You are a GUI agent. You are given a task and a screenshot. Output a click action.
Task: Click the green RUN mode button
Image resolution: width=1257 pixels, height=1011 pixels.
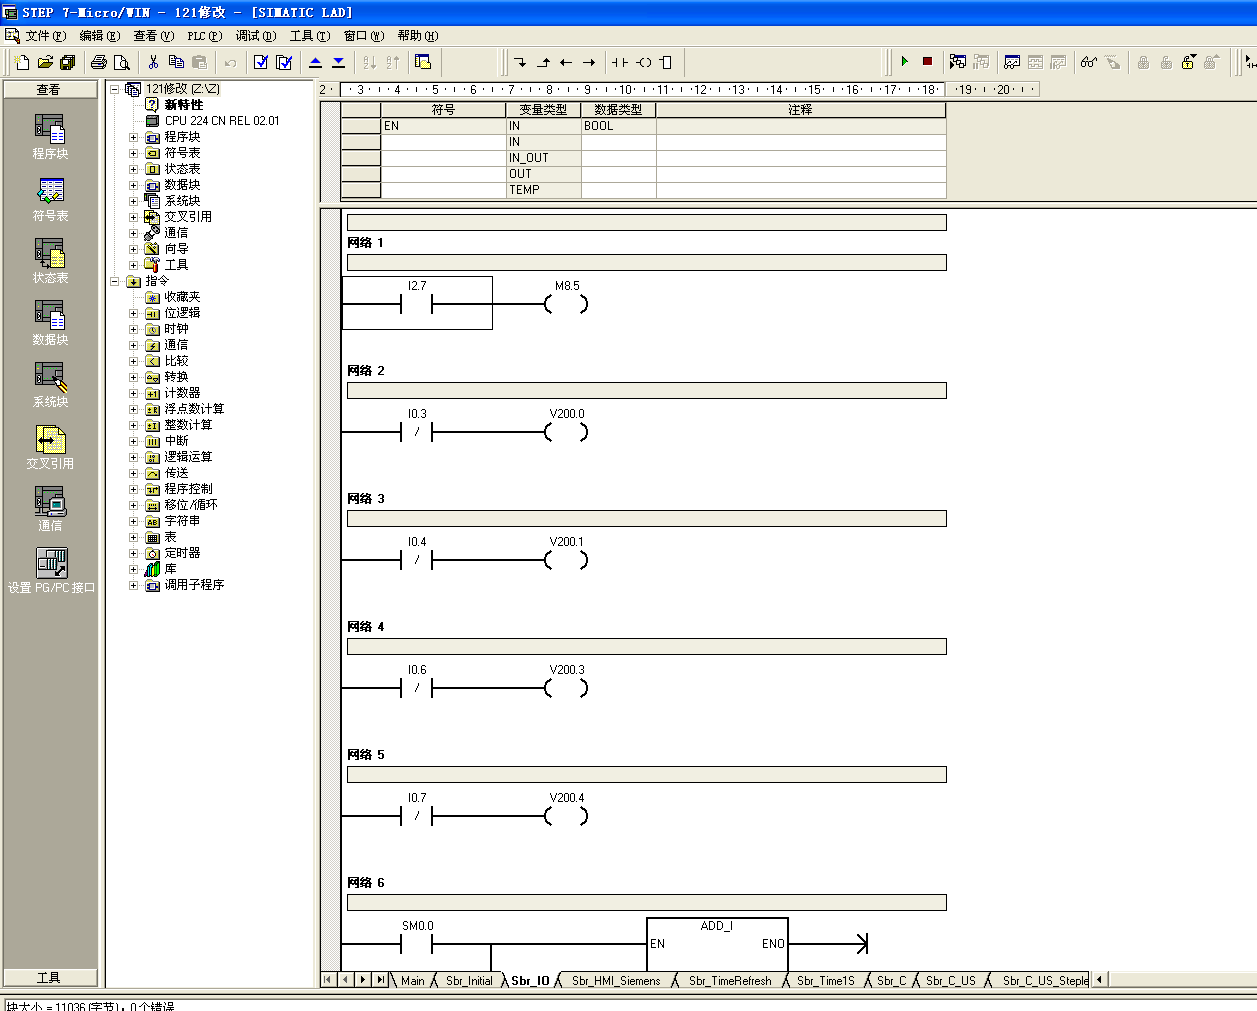point(904,62)
